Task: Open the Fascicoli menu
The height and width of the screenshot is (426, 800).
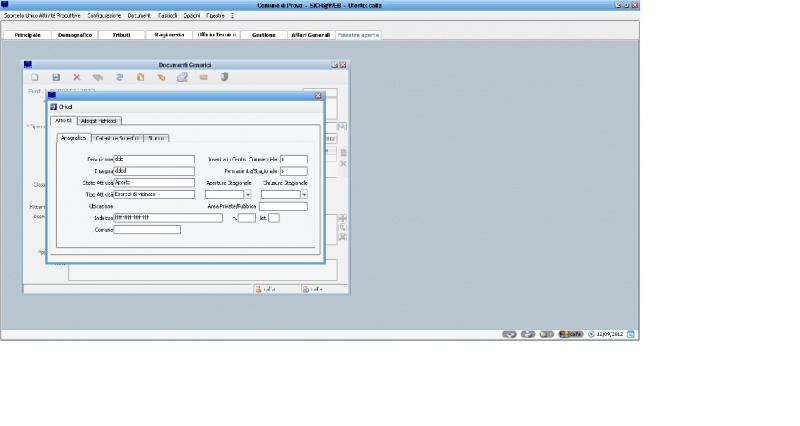Action: (167, 16)
